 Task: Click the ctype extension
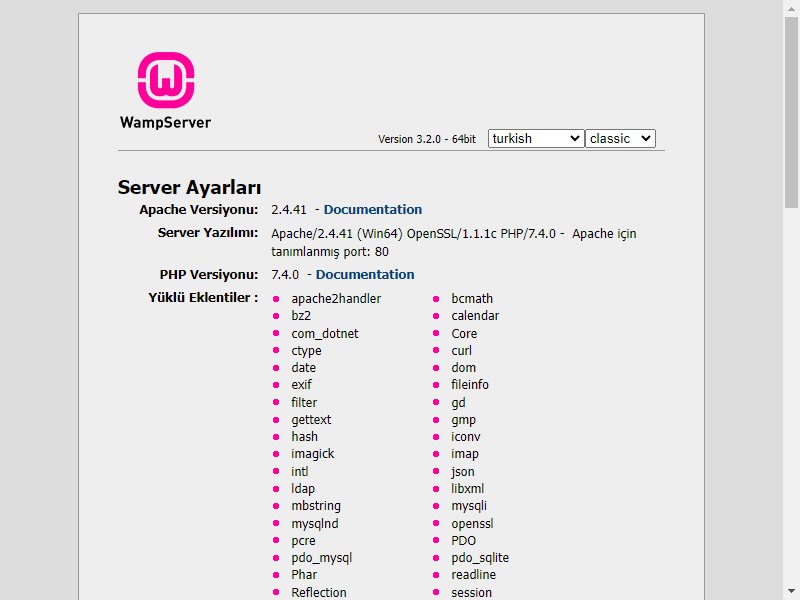307,351
